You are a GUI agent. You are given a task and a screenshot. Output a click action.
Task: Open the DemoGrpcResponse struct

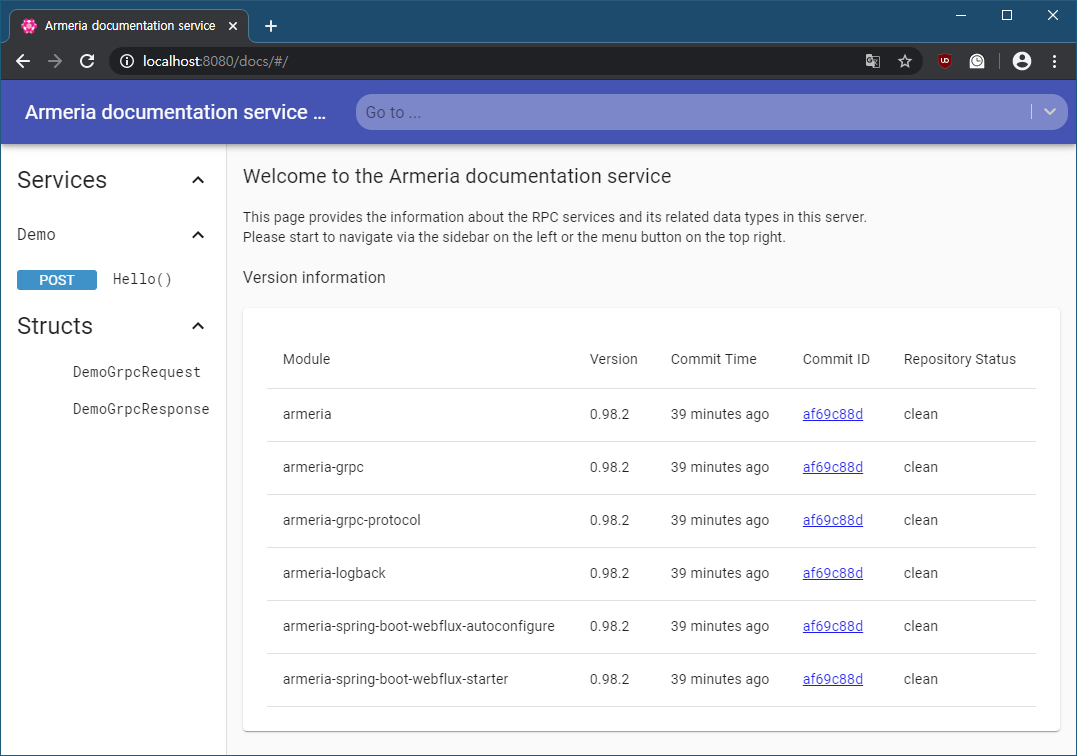[x=141, y=409]
